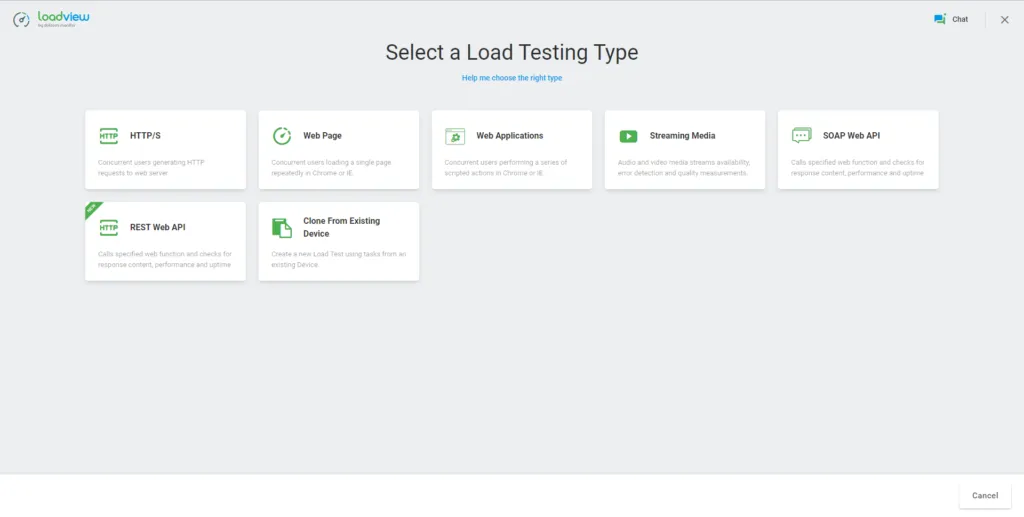Click the Cancel button
The image size is (1024, 517).
[x=985, y=495]
